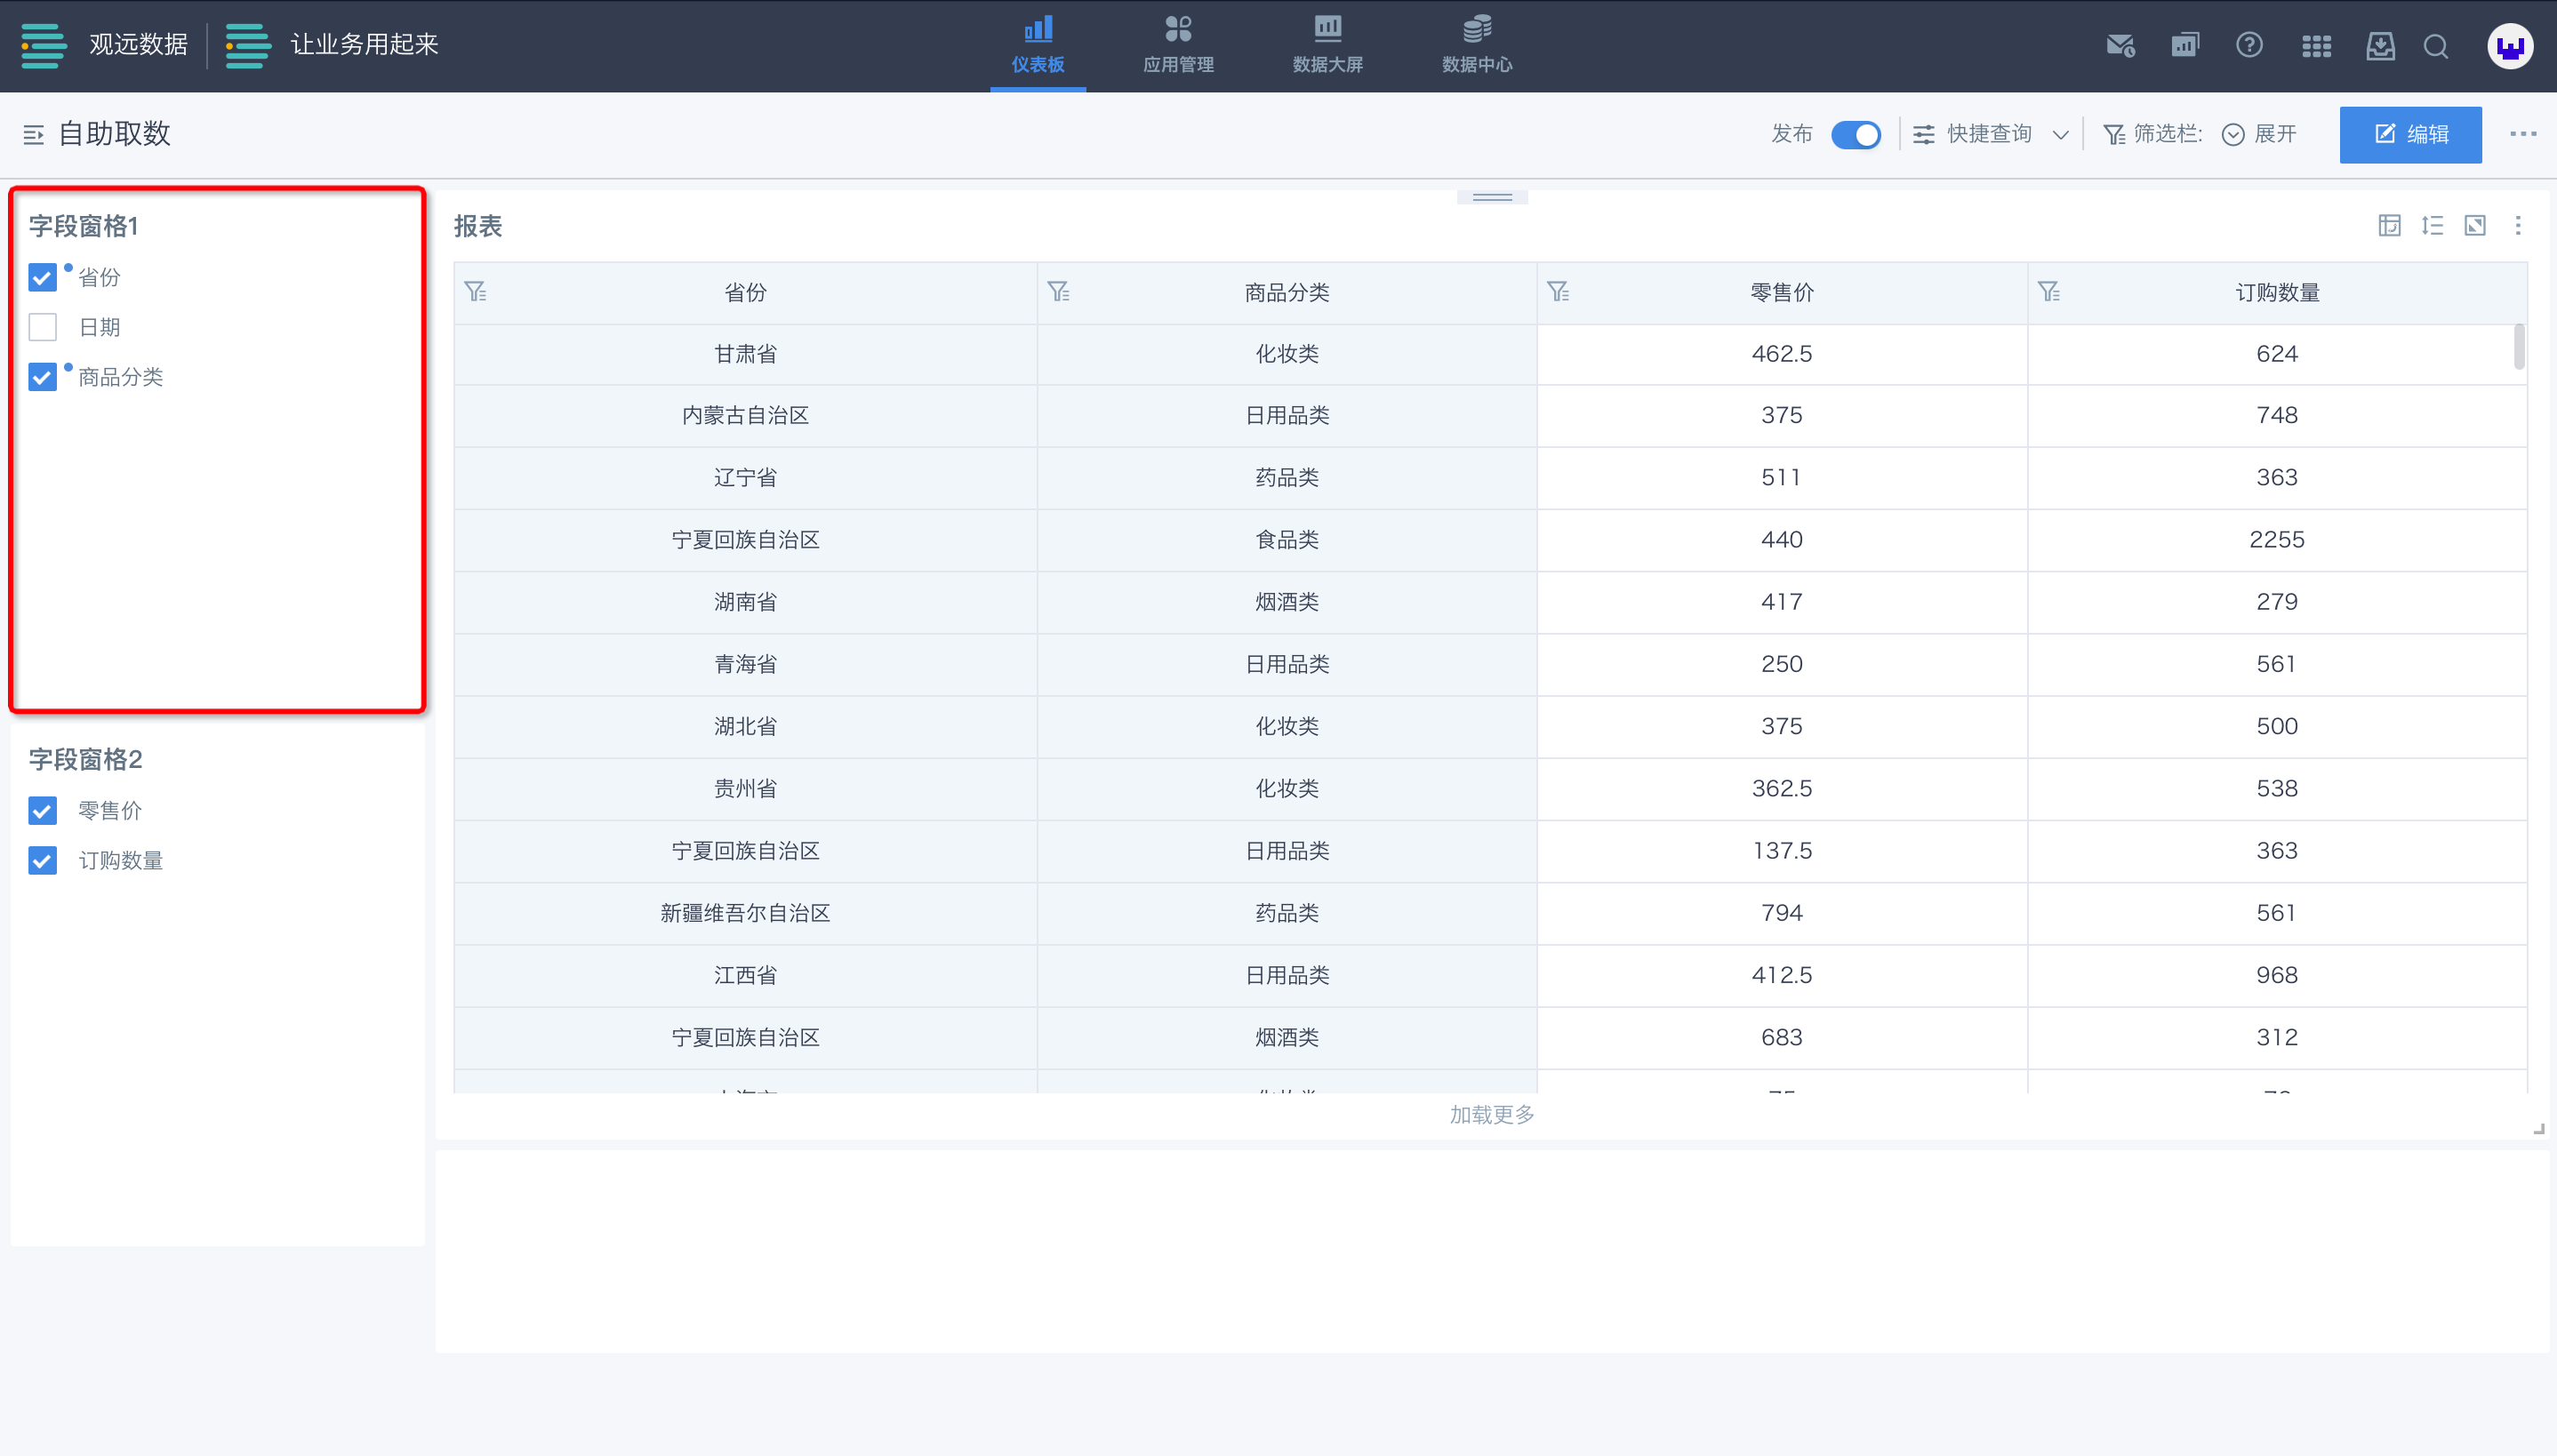Check the 日期 field checkbox
The image size is (2557, 1456).
42,327
